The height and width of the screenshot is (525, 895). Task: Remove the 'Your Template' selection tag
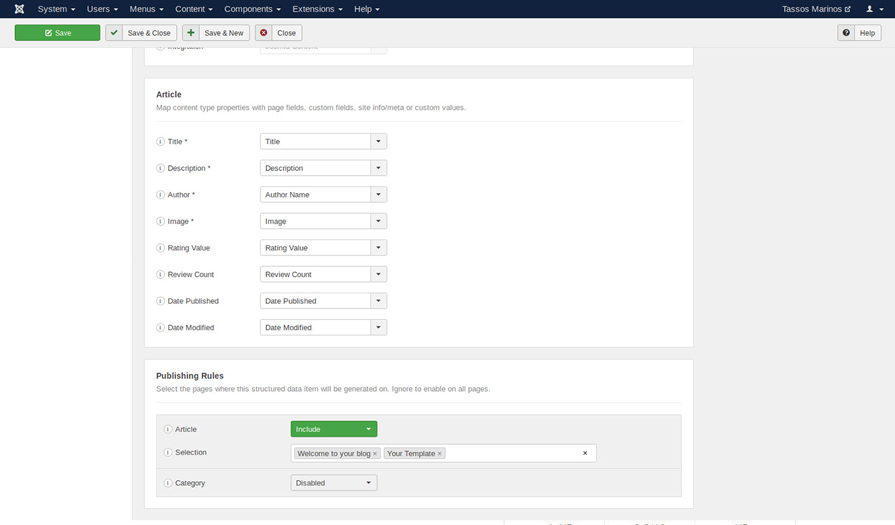click(x=439, y=454)
